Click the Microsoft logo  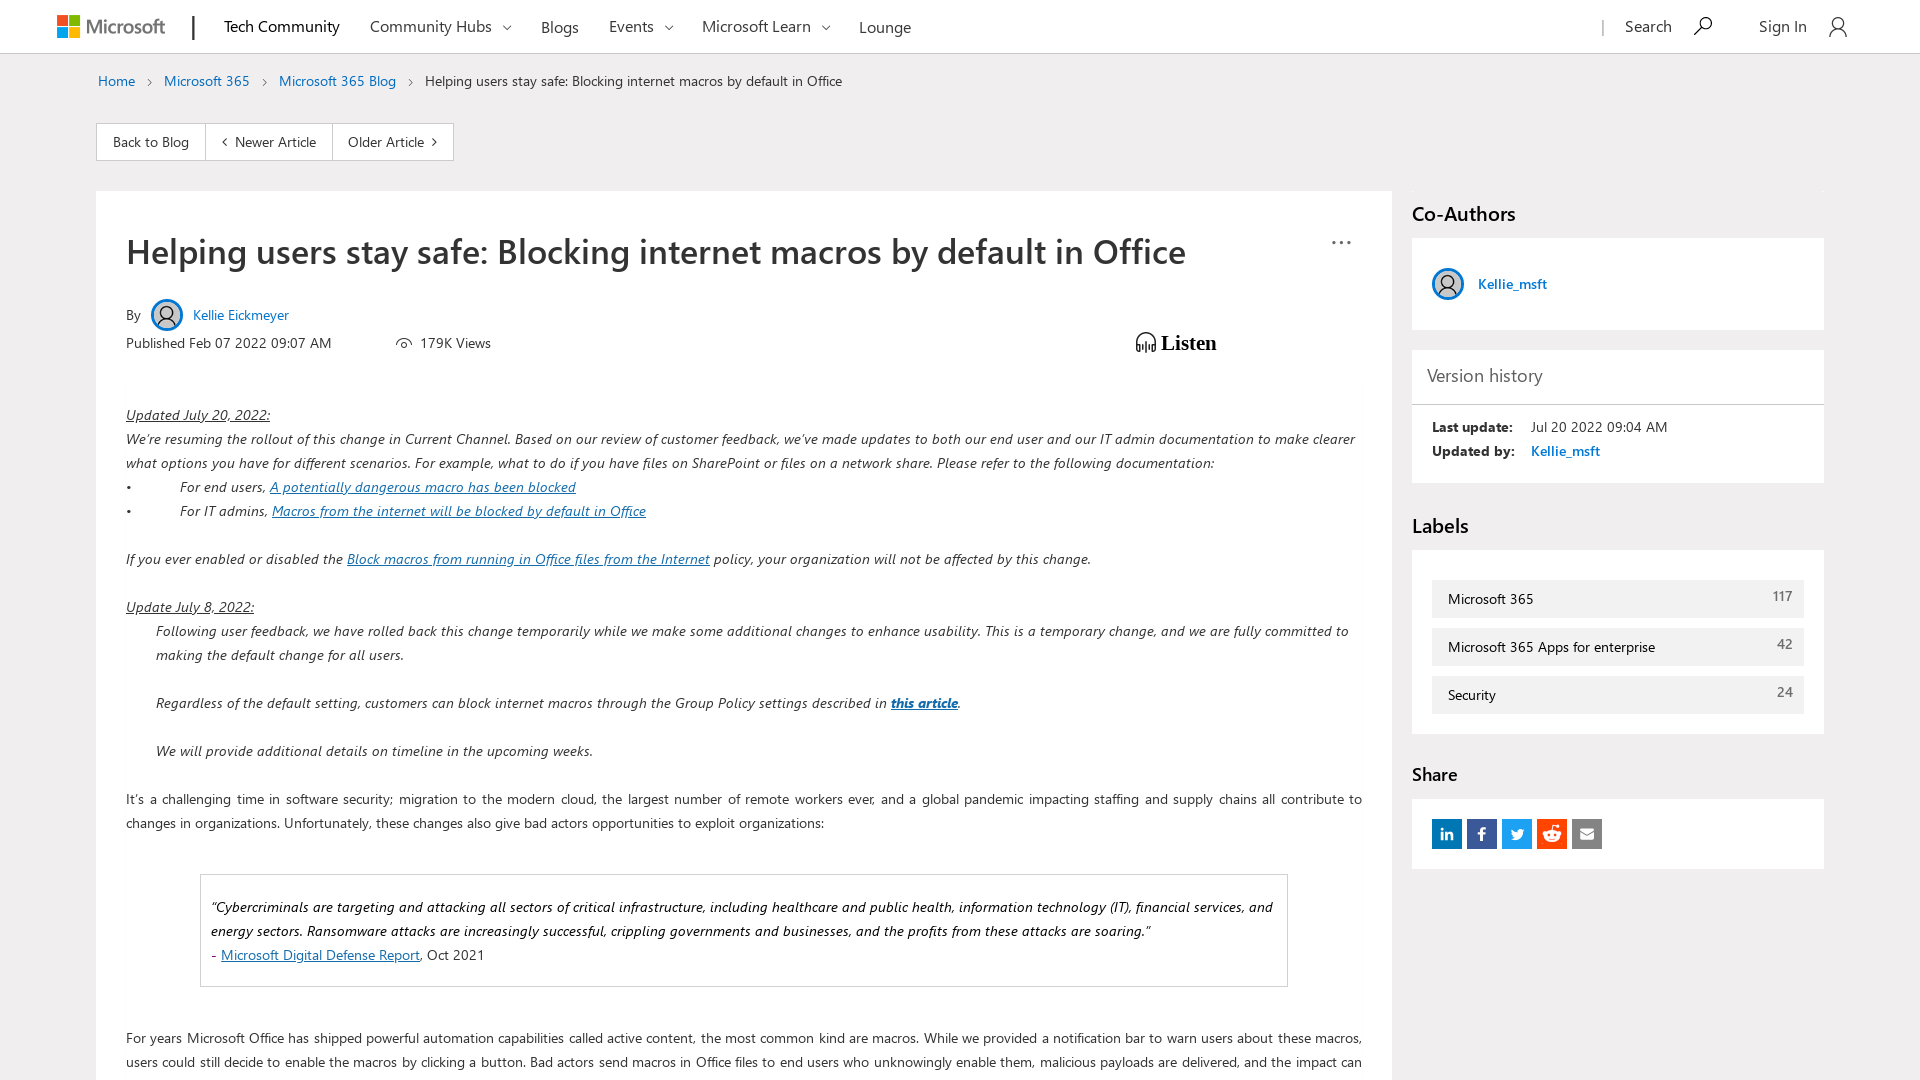coord(111,27)
